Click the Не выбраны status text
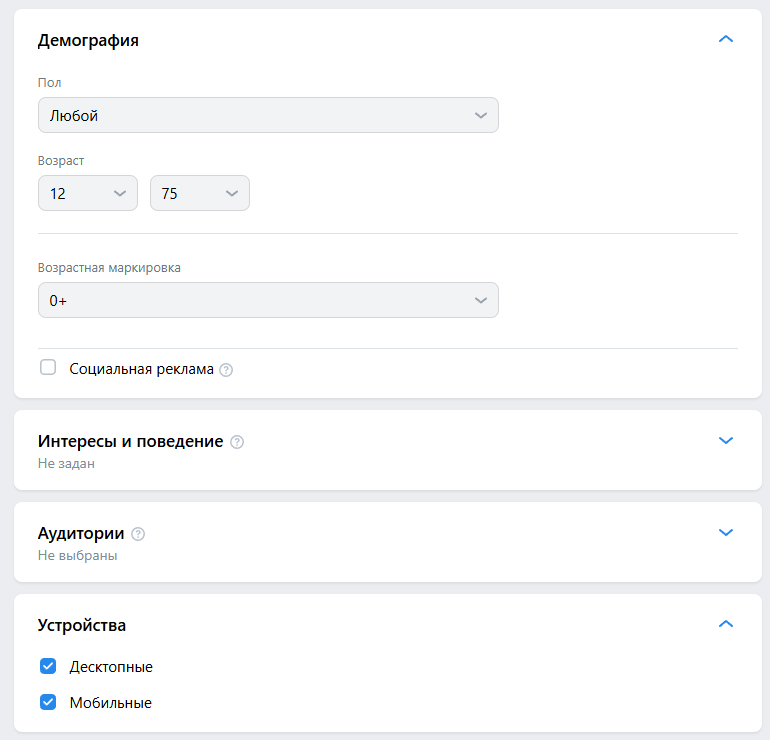 click(x=78, y=555)
